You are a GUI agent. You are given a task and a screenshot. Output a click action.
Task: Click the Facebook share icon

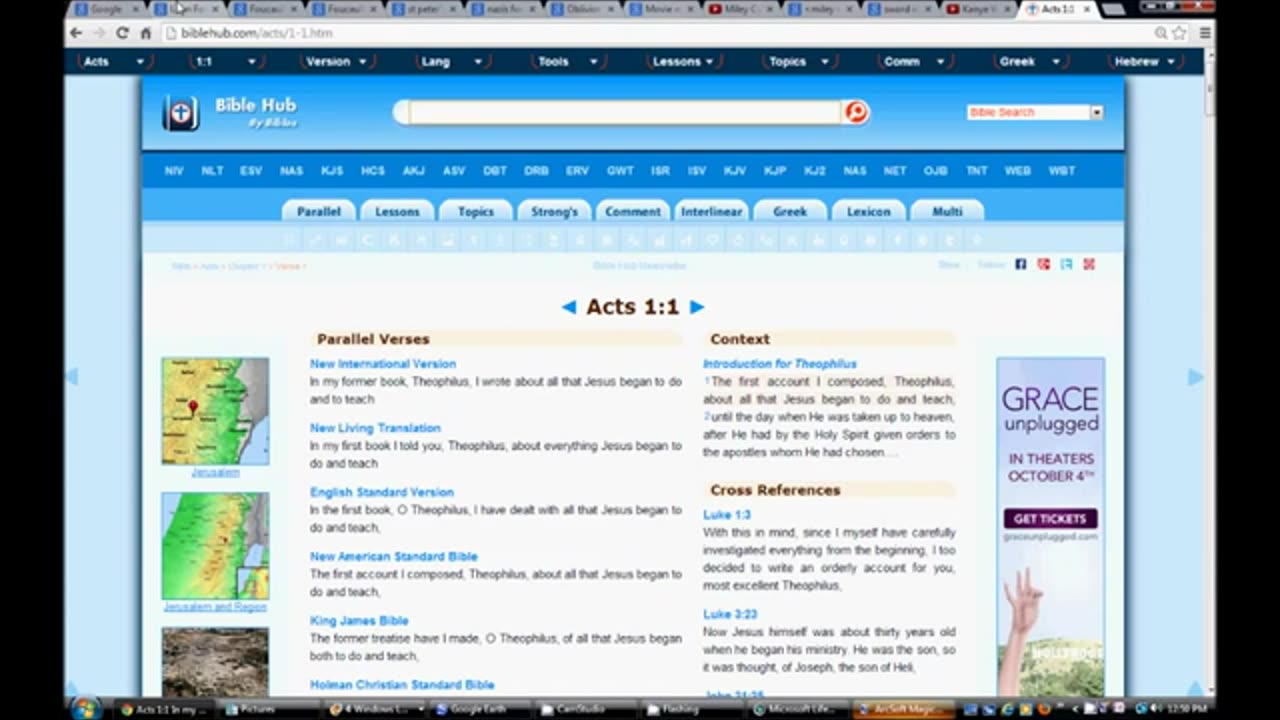[1021, 264]
